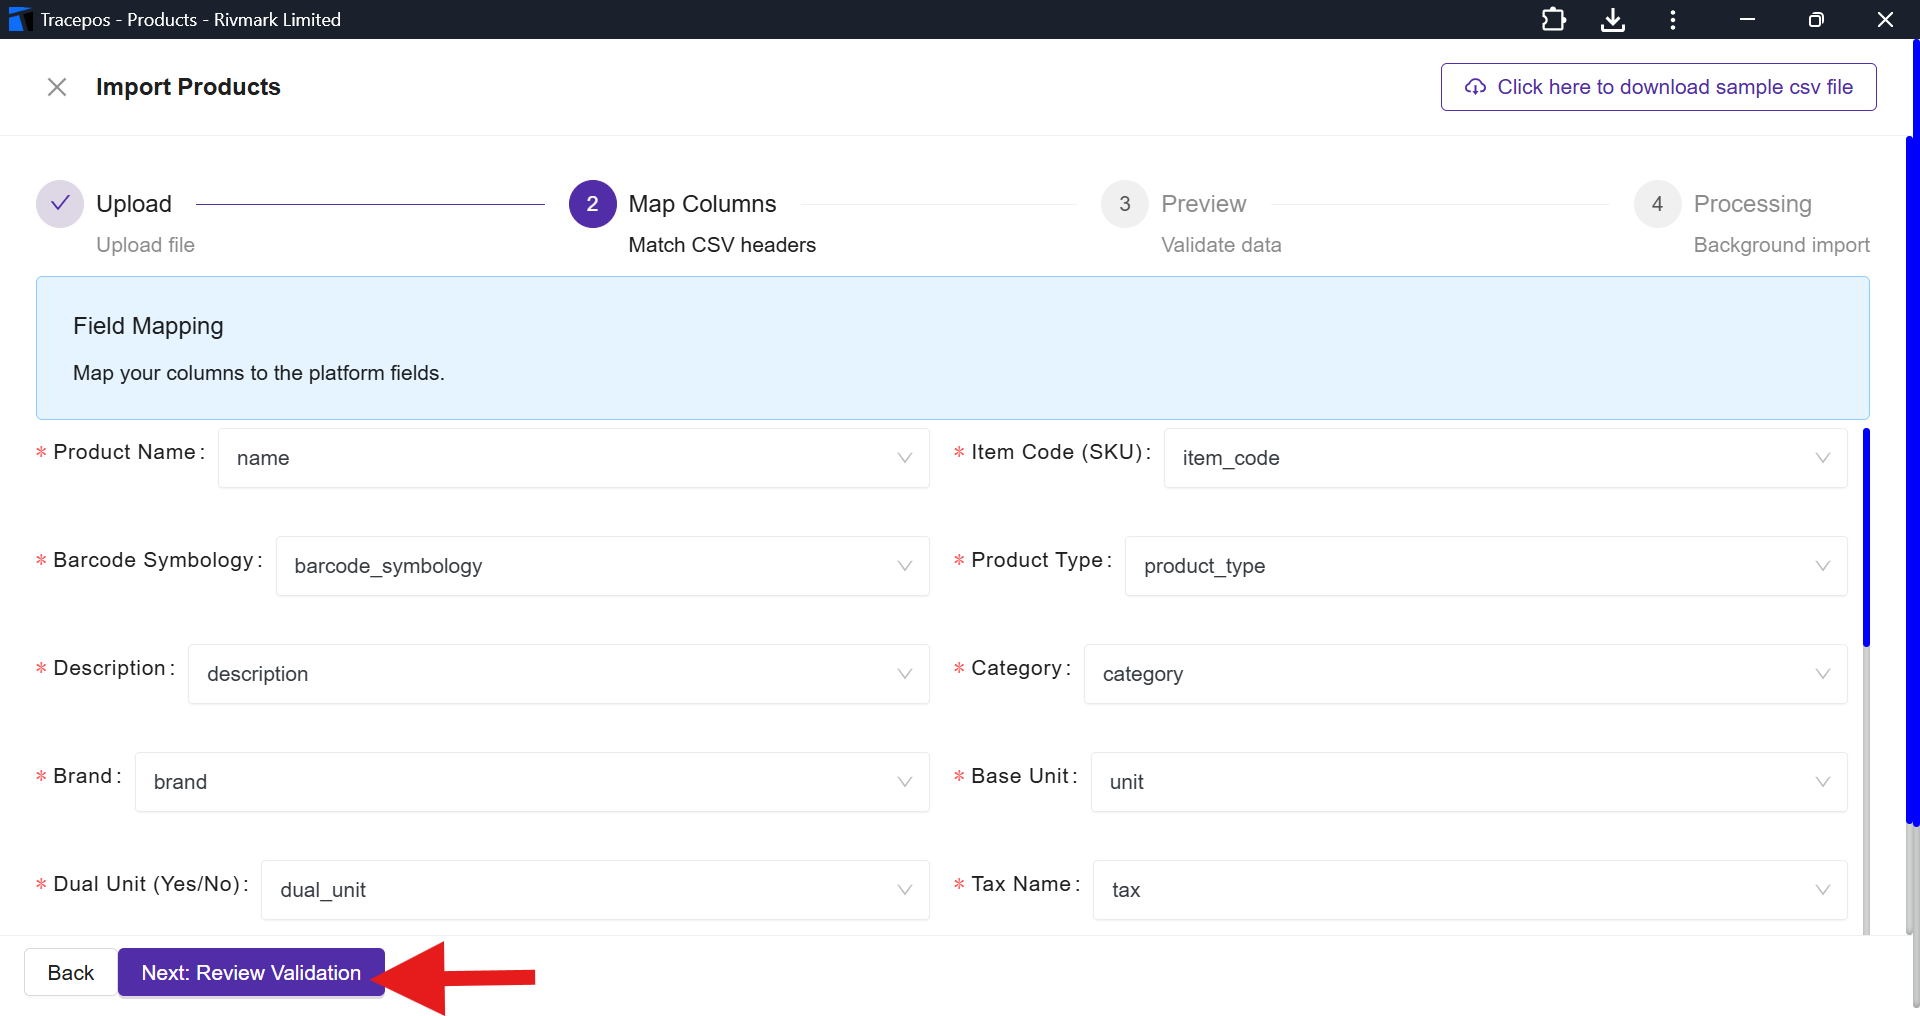The height and width of the screenshot is (1016, 1920).
Task: Click the 'Background import' step description
Action: pyautogui.click(x=1782, y=245)
